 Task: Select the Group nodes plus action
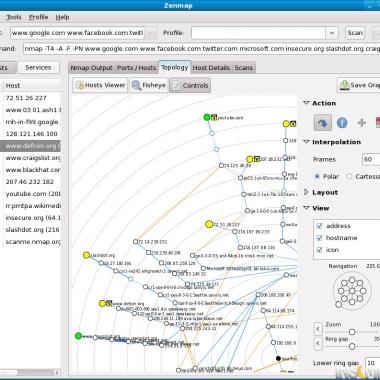click(362, 123)
